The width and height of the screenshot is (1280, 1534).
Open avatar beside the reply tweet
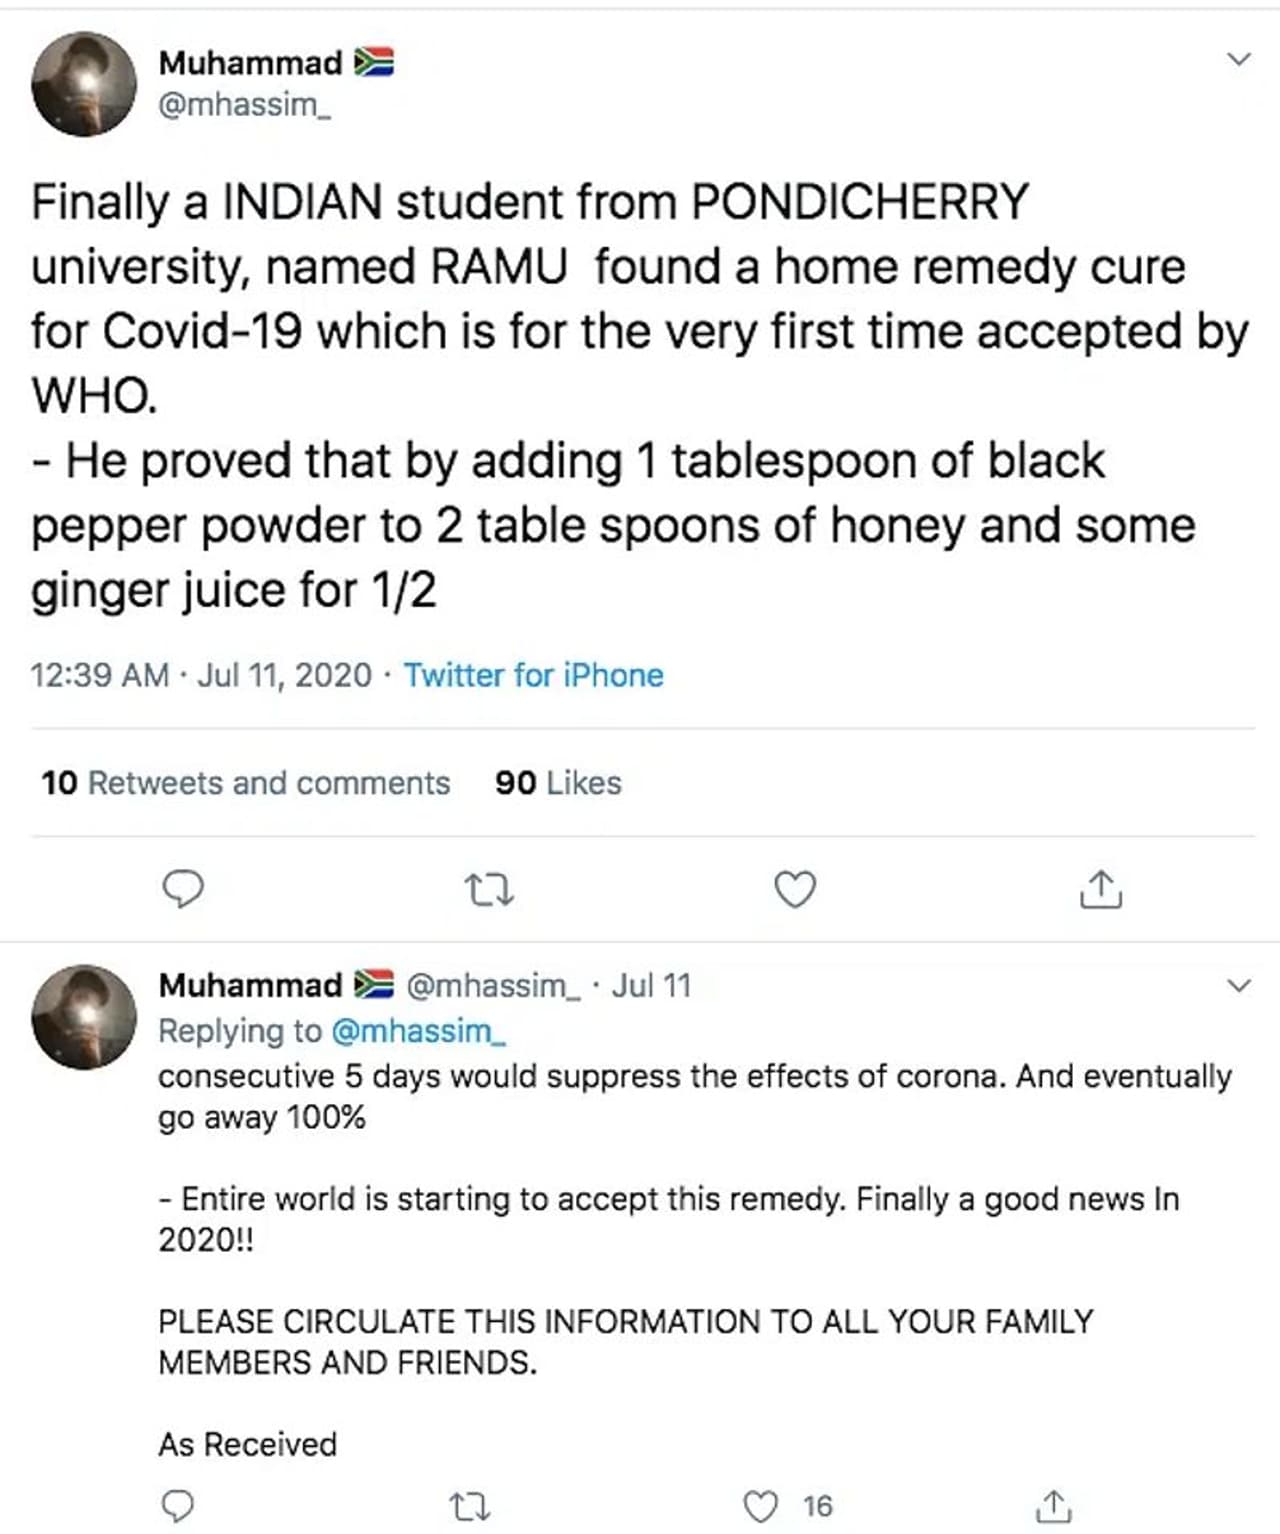coord(84,1016)
